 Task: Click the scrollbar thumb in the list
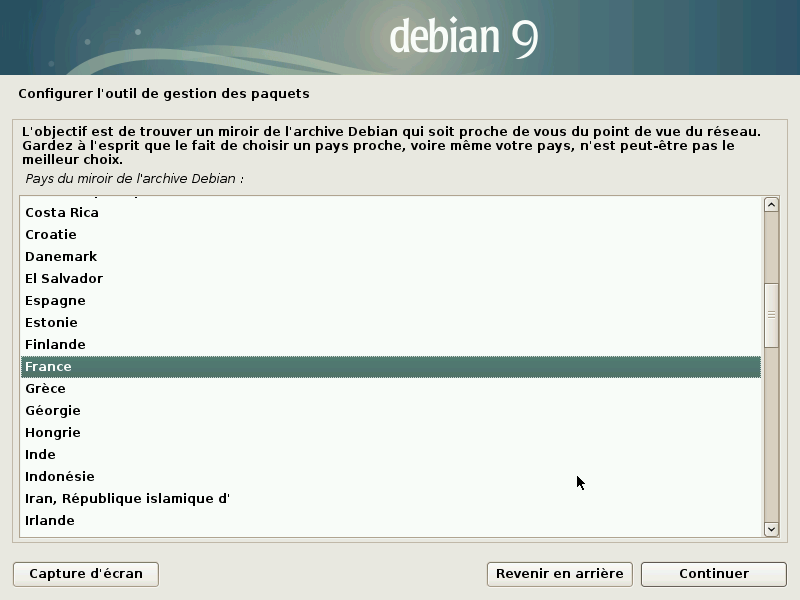click(x=769, y=310)
